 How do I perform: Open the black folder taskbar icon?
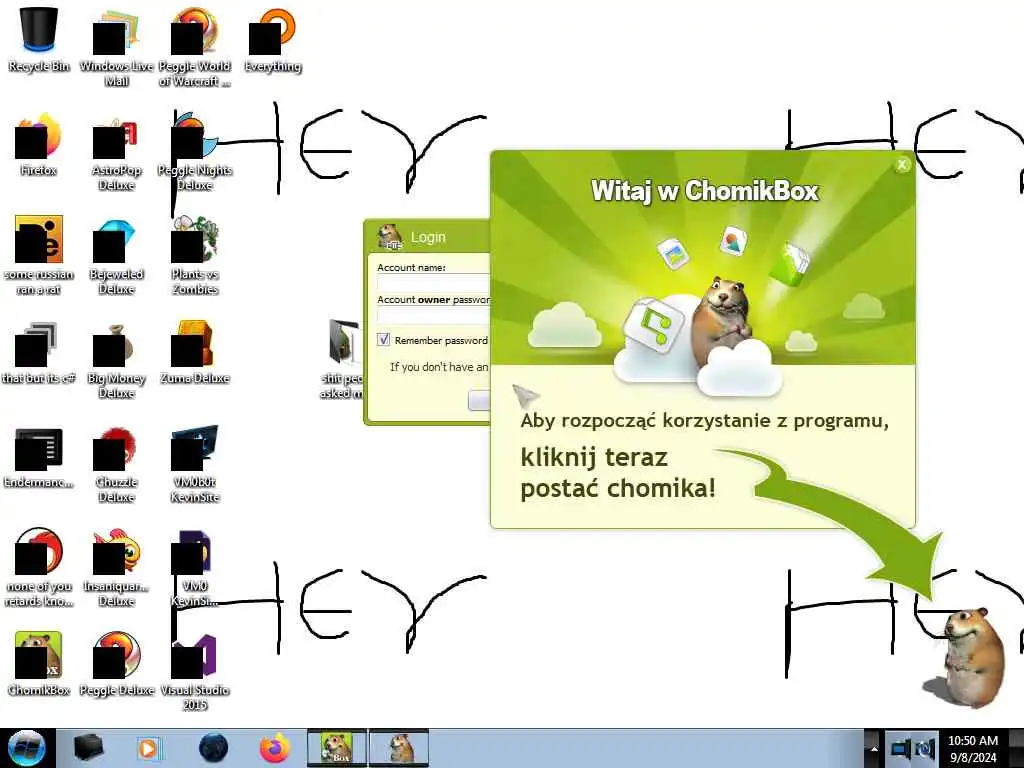89,748
